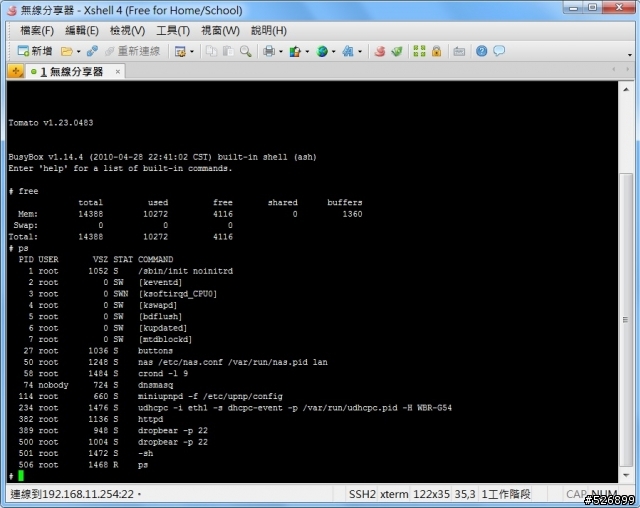The height and width of the screenshot is (508, 640).
Task: Click the 新增 (New) session button
Action: point(35,51)
